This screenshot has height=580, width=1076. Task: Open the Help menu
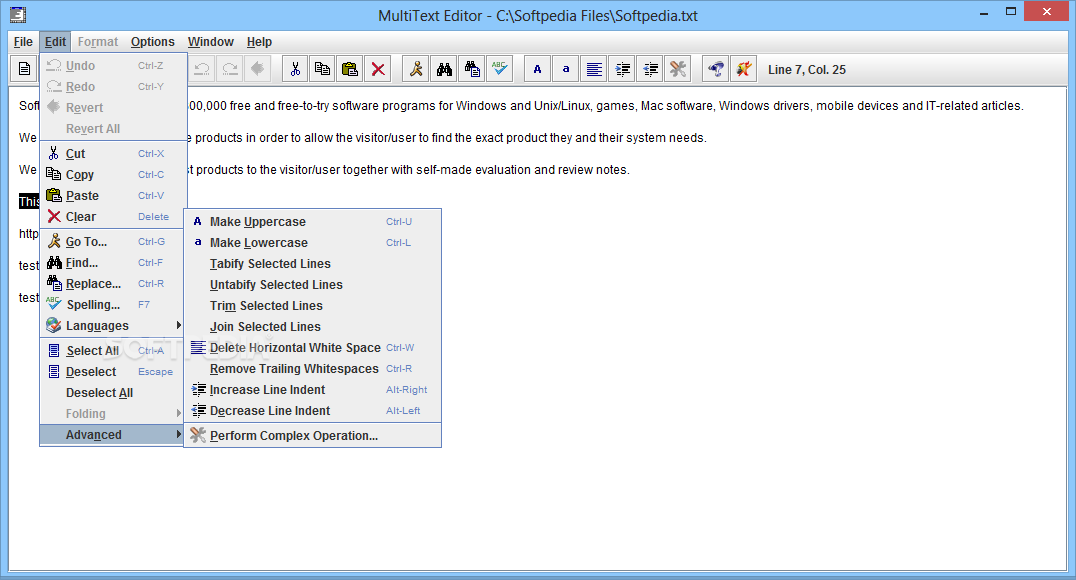[x=259, y=42]
